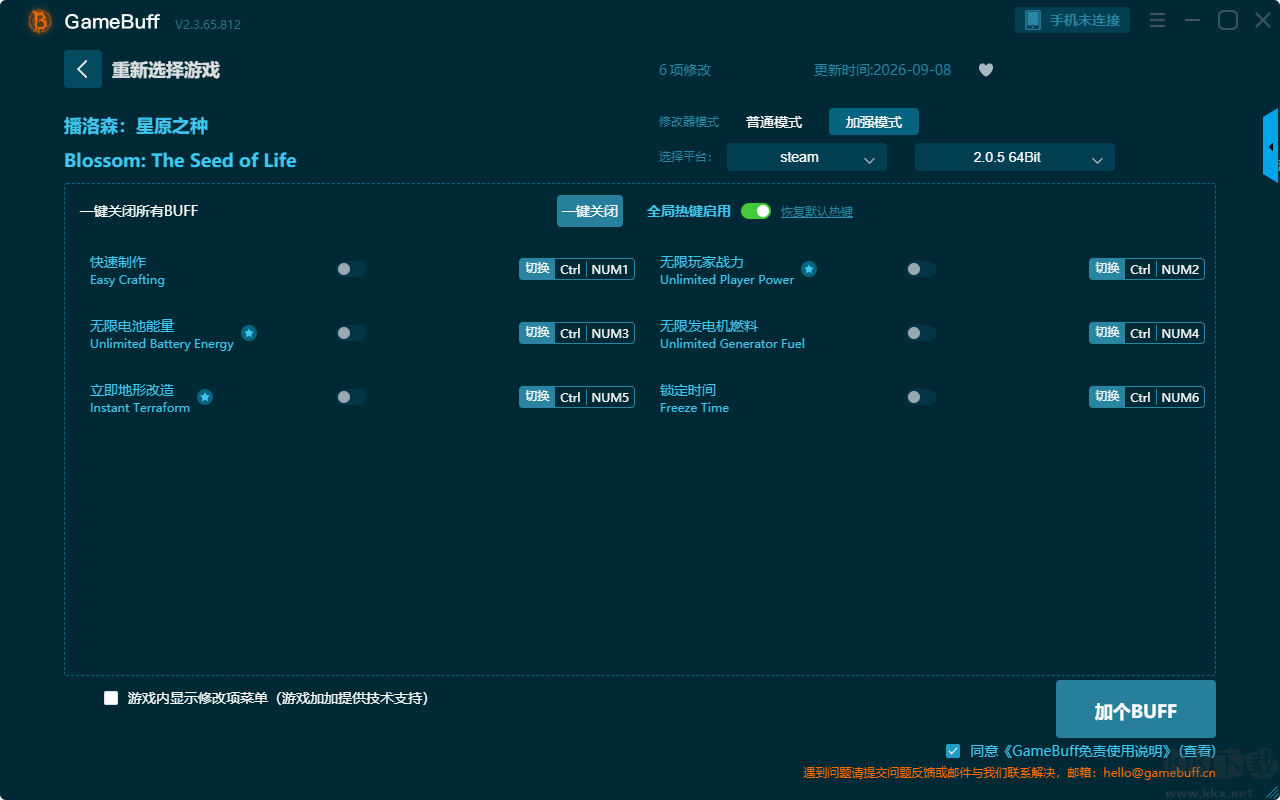The image size is (1280, 800).
Task: Click the phone icon for mobile connection
Action: click(1033, 20)
